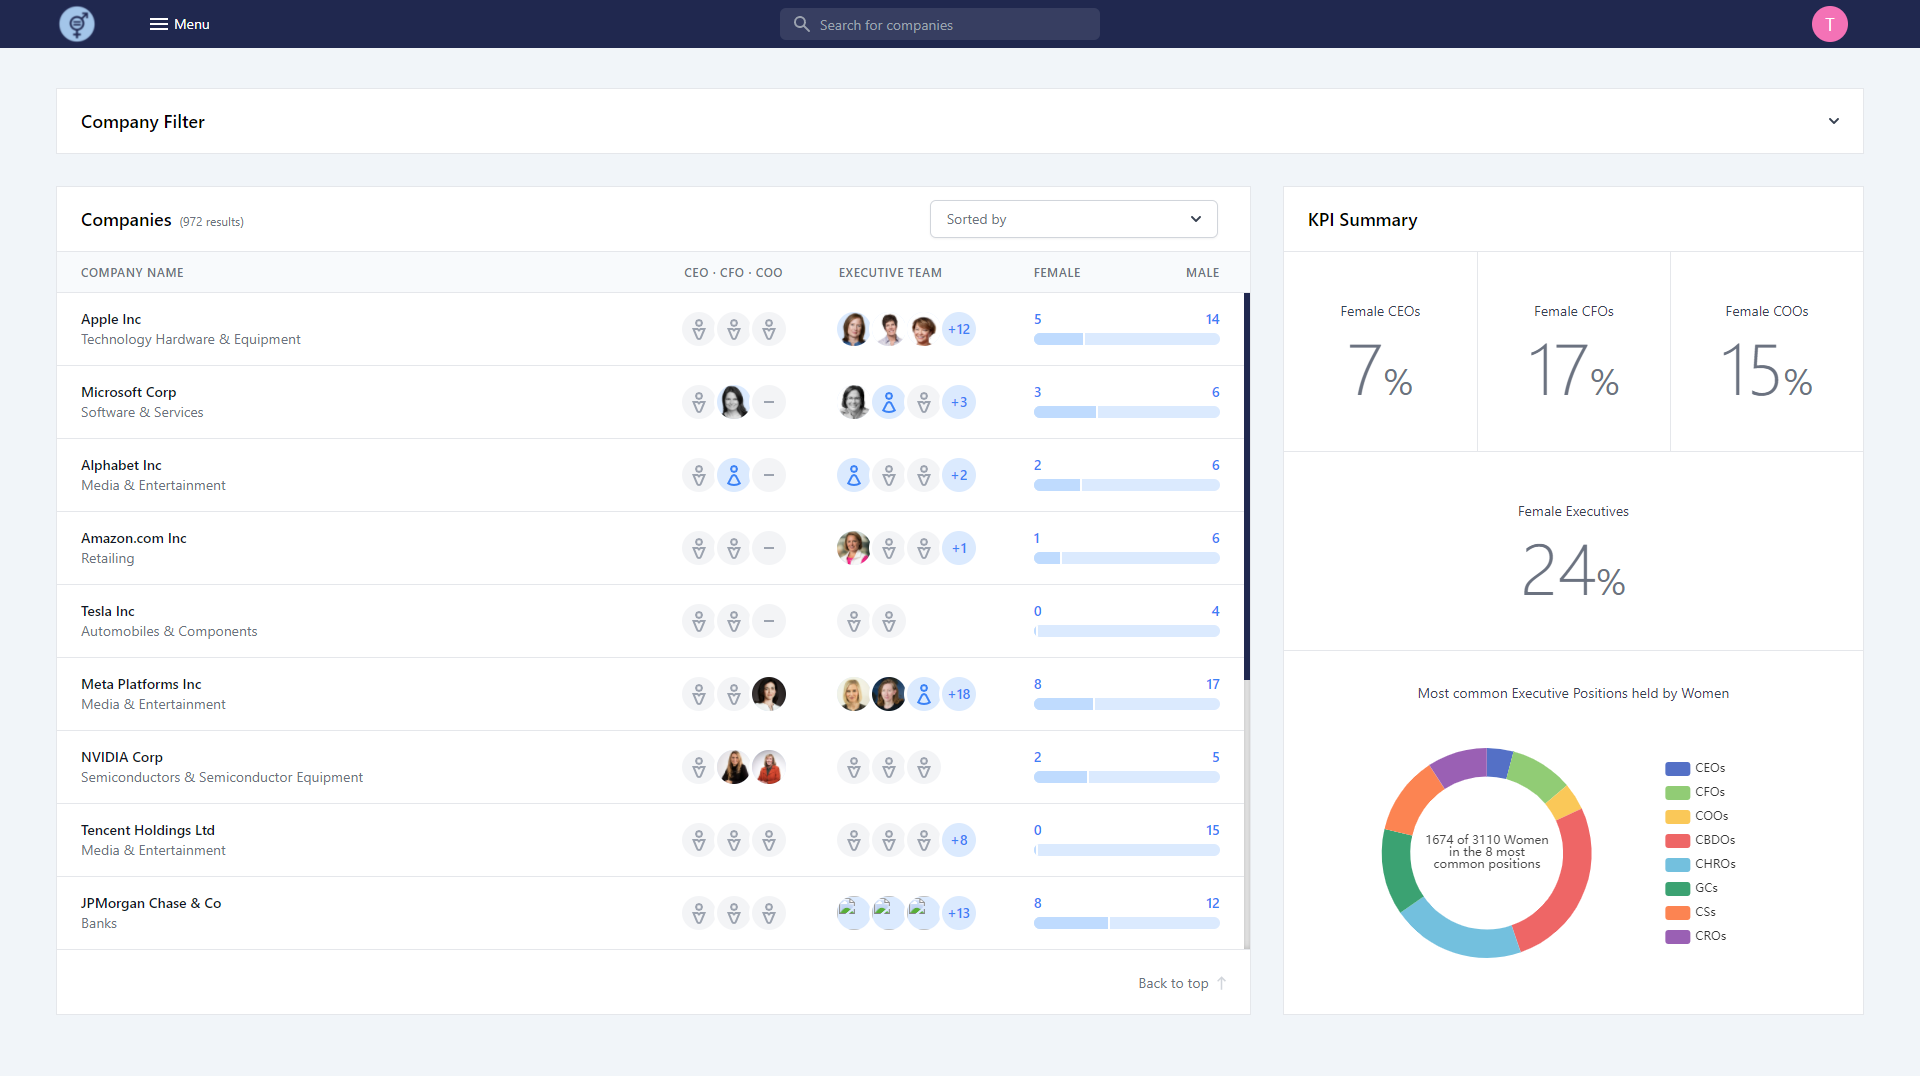
Task: Open Tencent Holdings +8 executives badge
Action: point(959,840)
